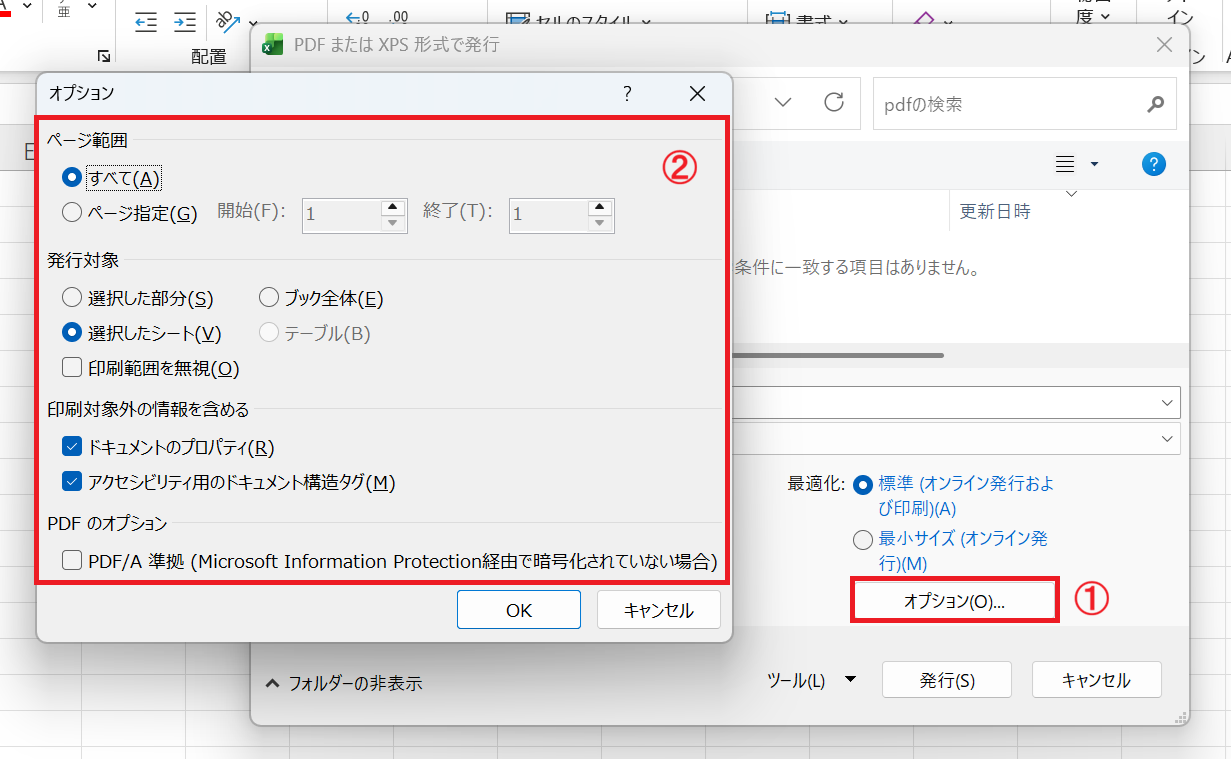Click フォルダーの非表示 to hide folders

[343, 684]
